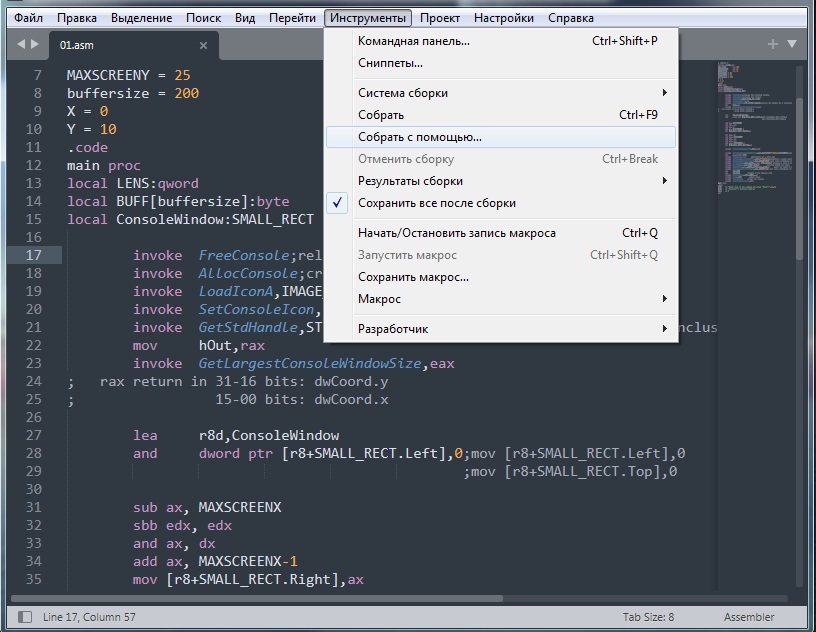Select 'Командная панель...' menu entry

(x=414, y=41)
